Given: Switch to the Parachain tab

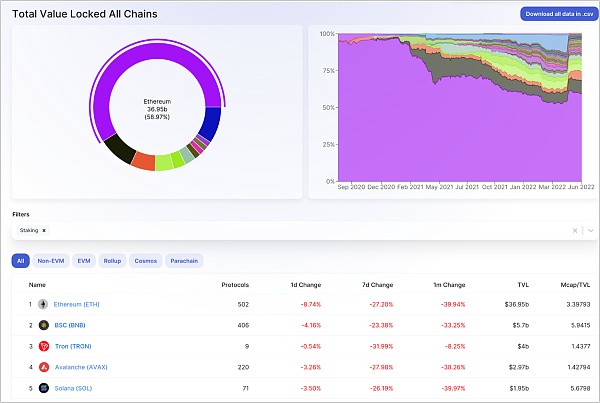Looking at the screenshot, I should pyautogui.click(x=184, y=261).
